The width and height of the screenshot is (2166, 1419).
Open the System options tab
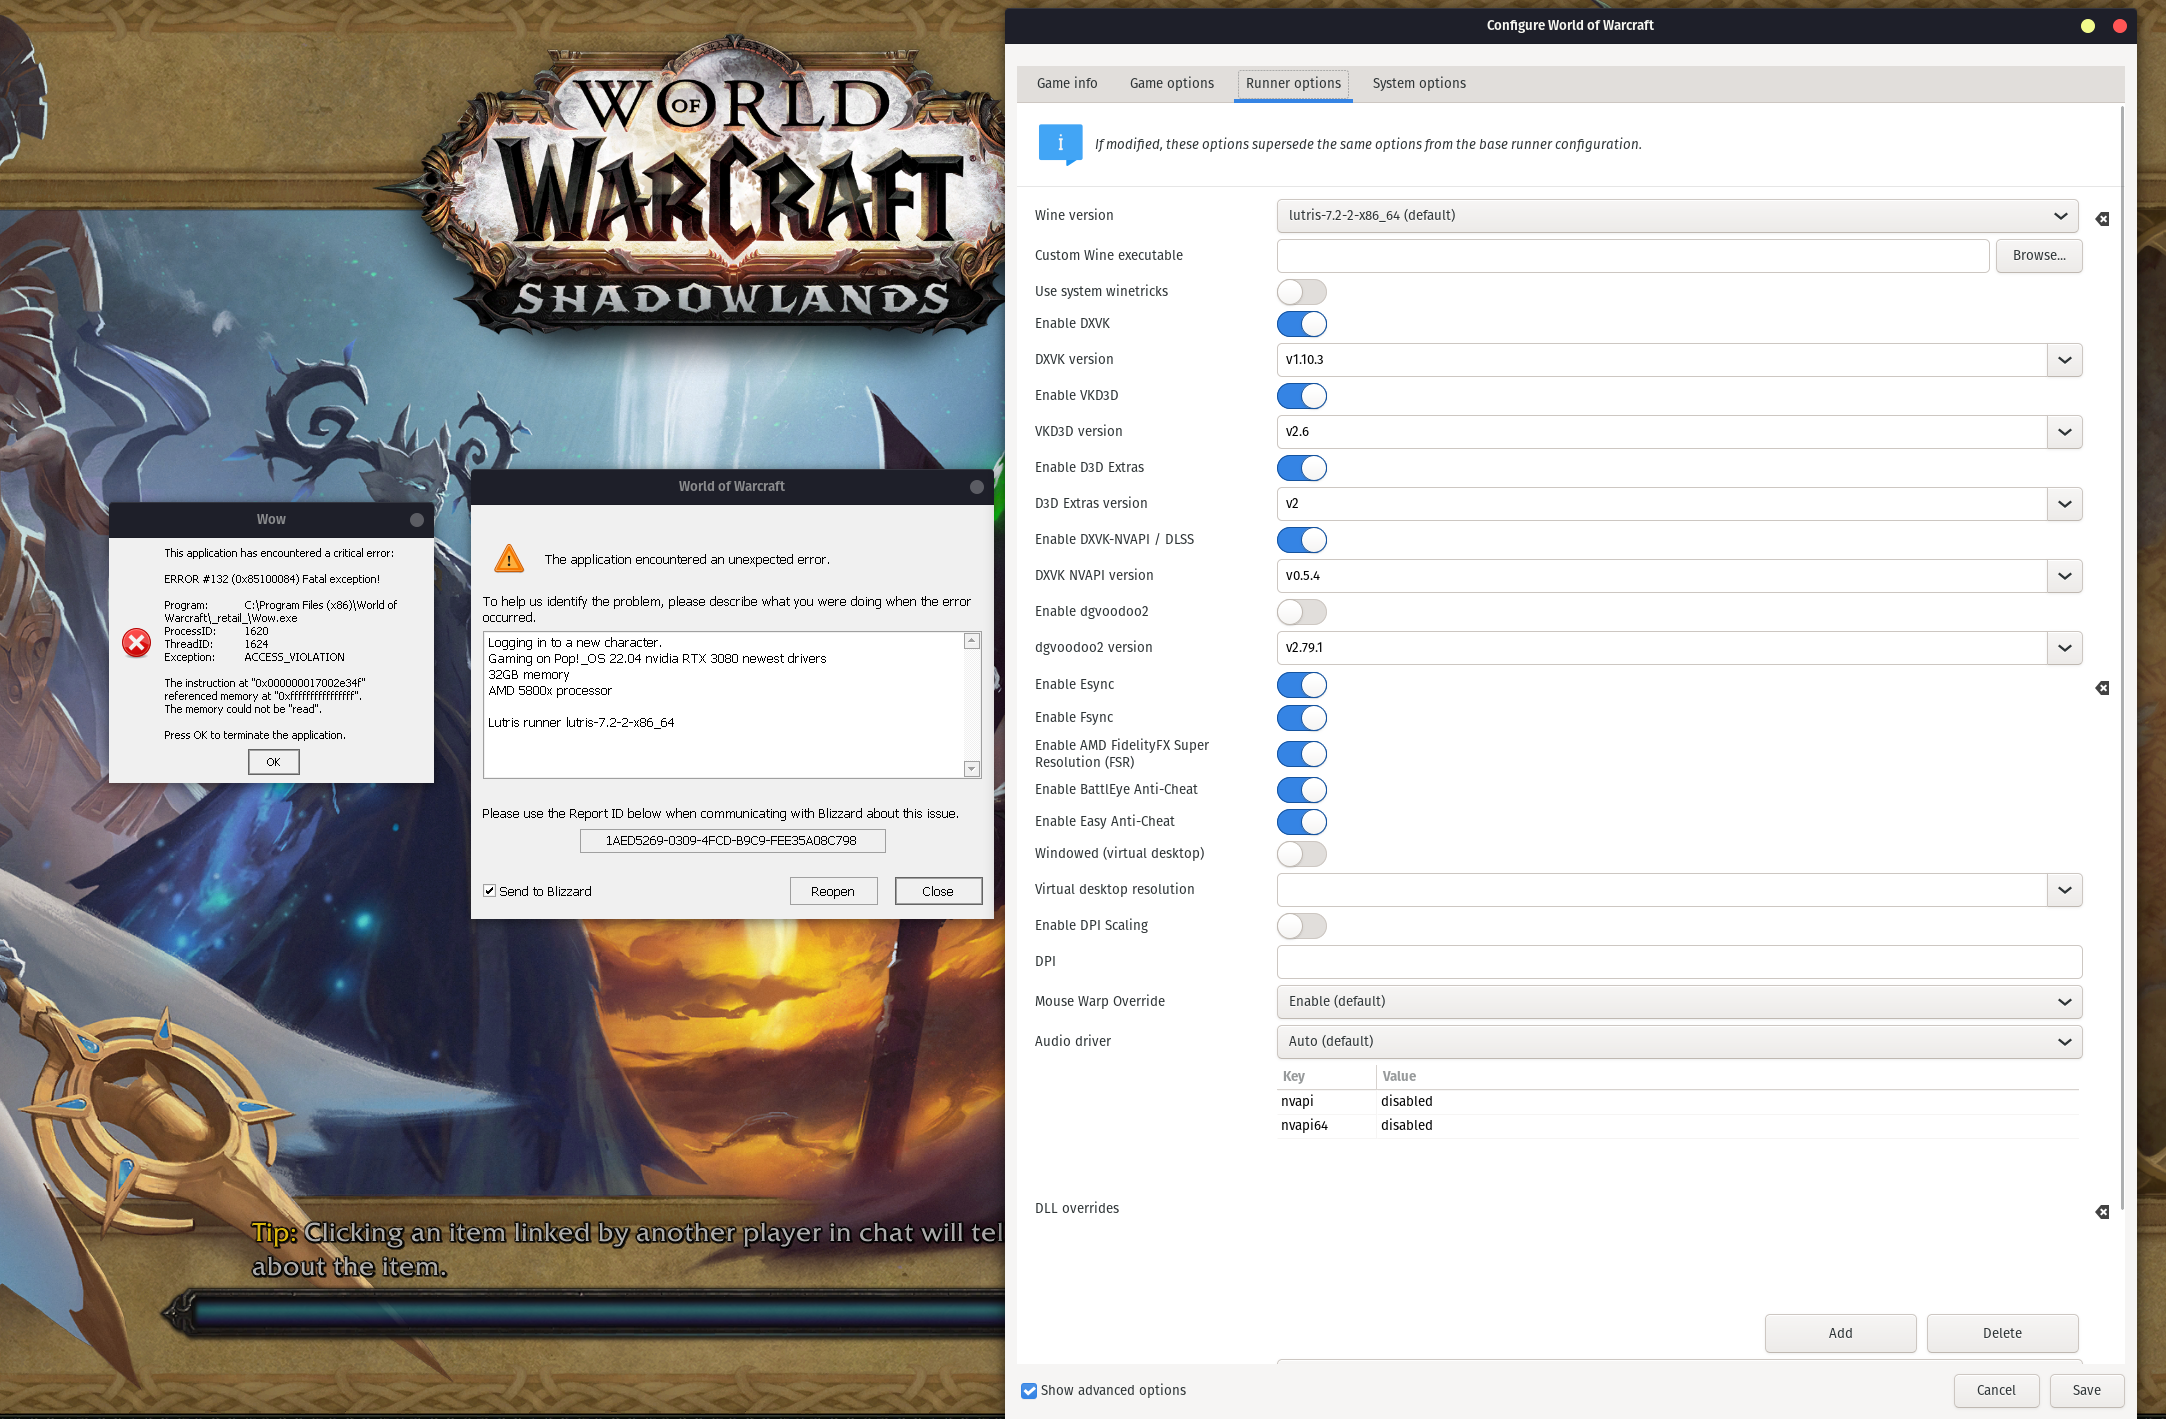[x=1418, y=84]
